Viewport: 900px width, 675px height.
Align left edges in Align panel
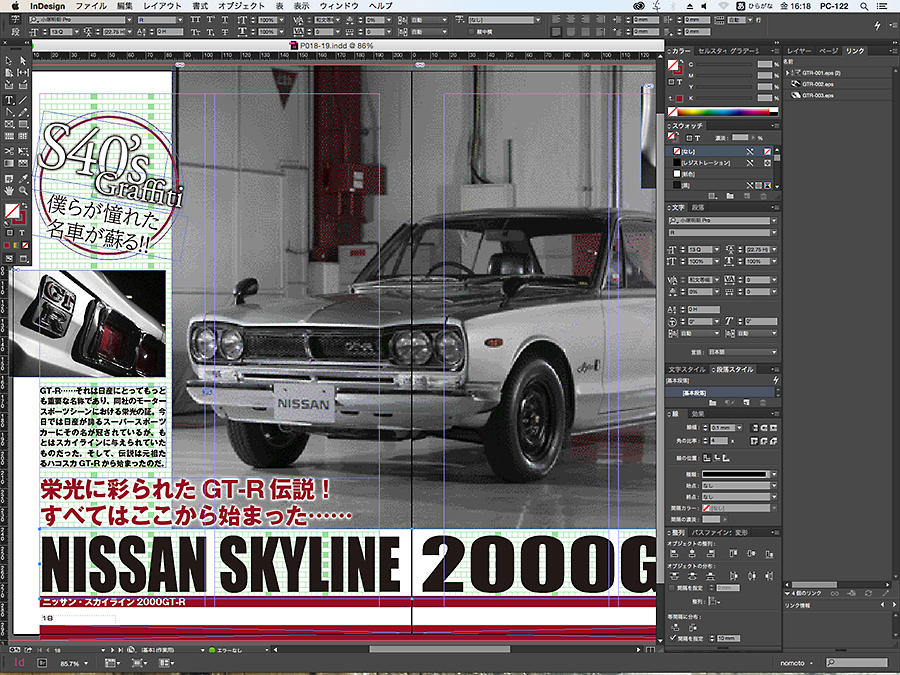click(674, 554)
